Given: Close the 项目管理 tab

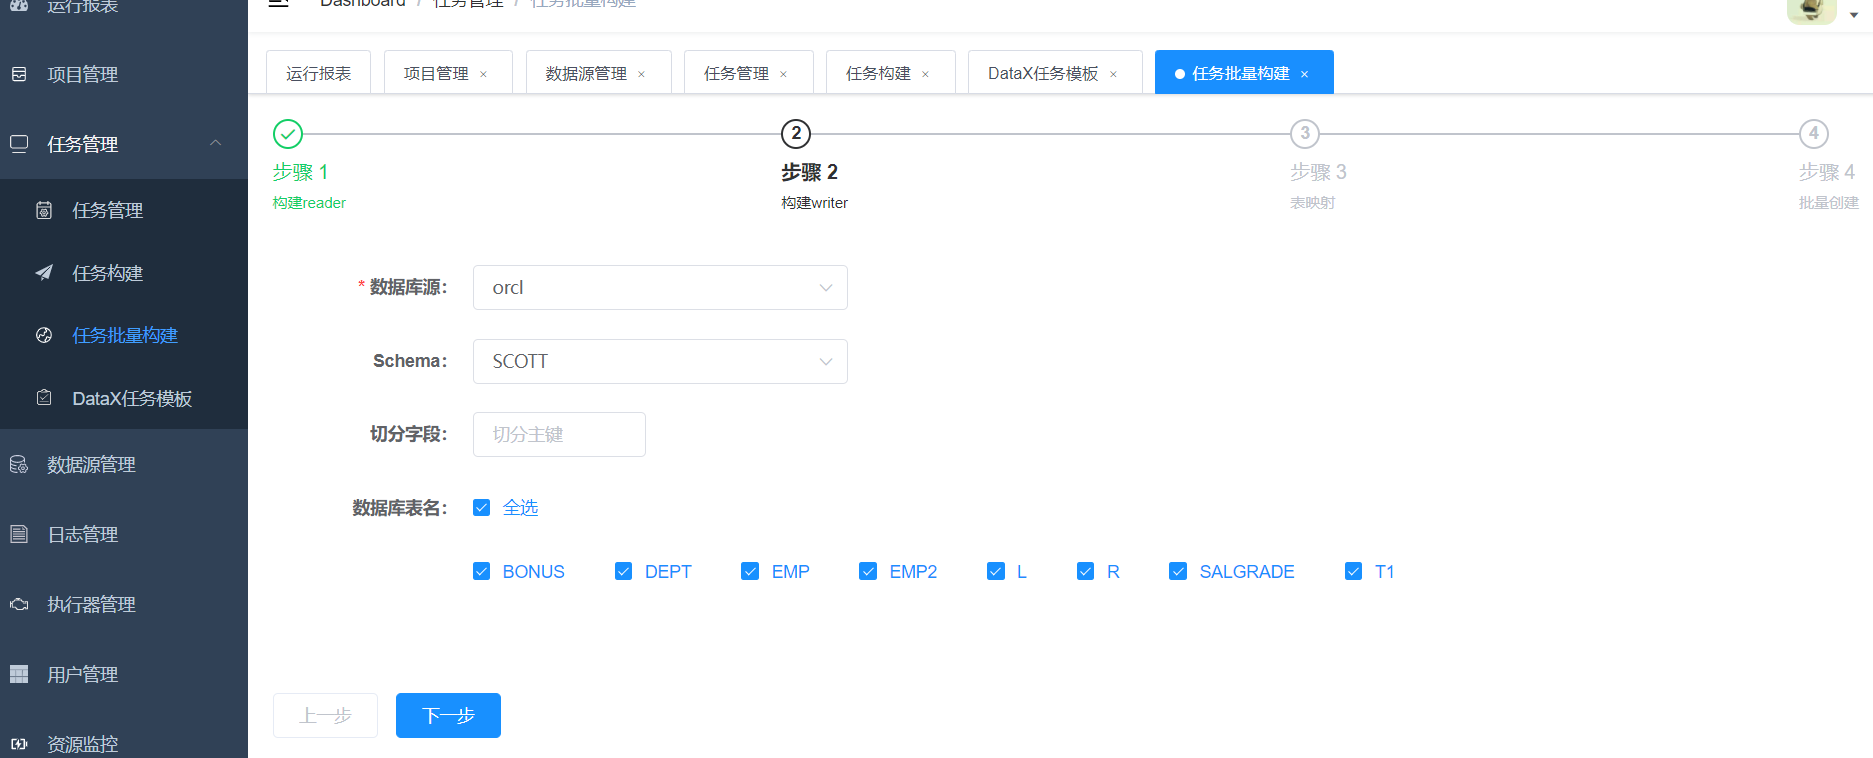Looking at the screenshot, I should point(484,74).
